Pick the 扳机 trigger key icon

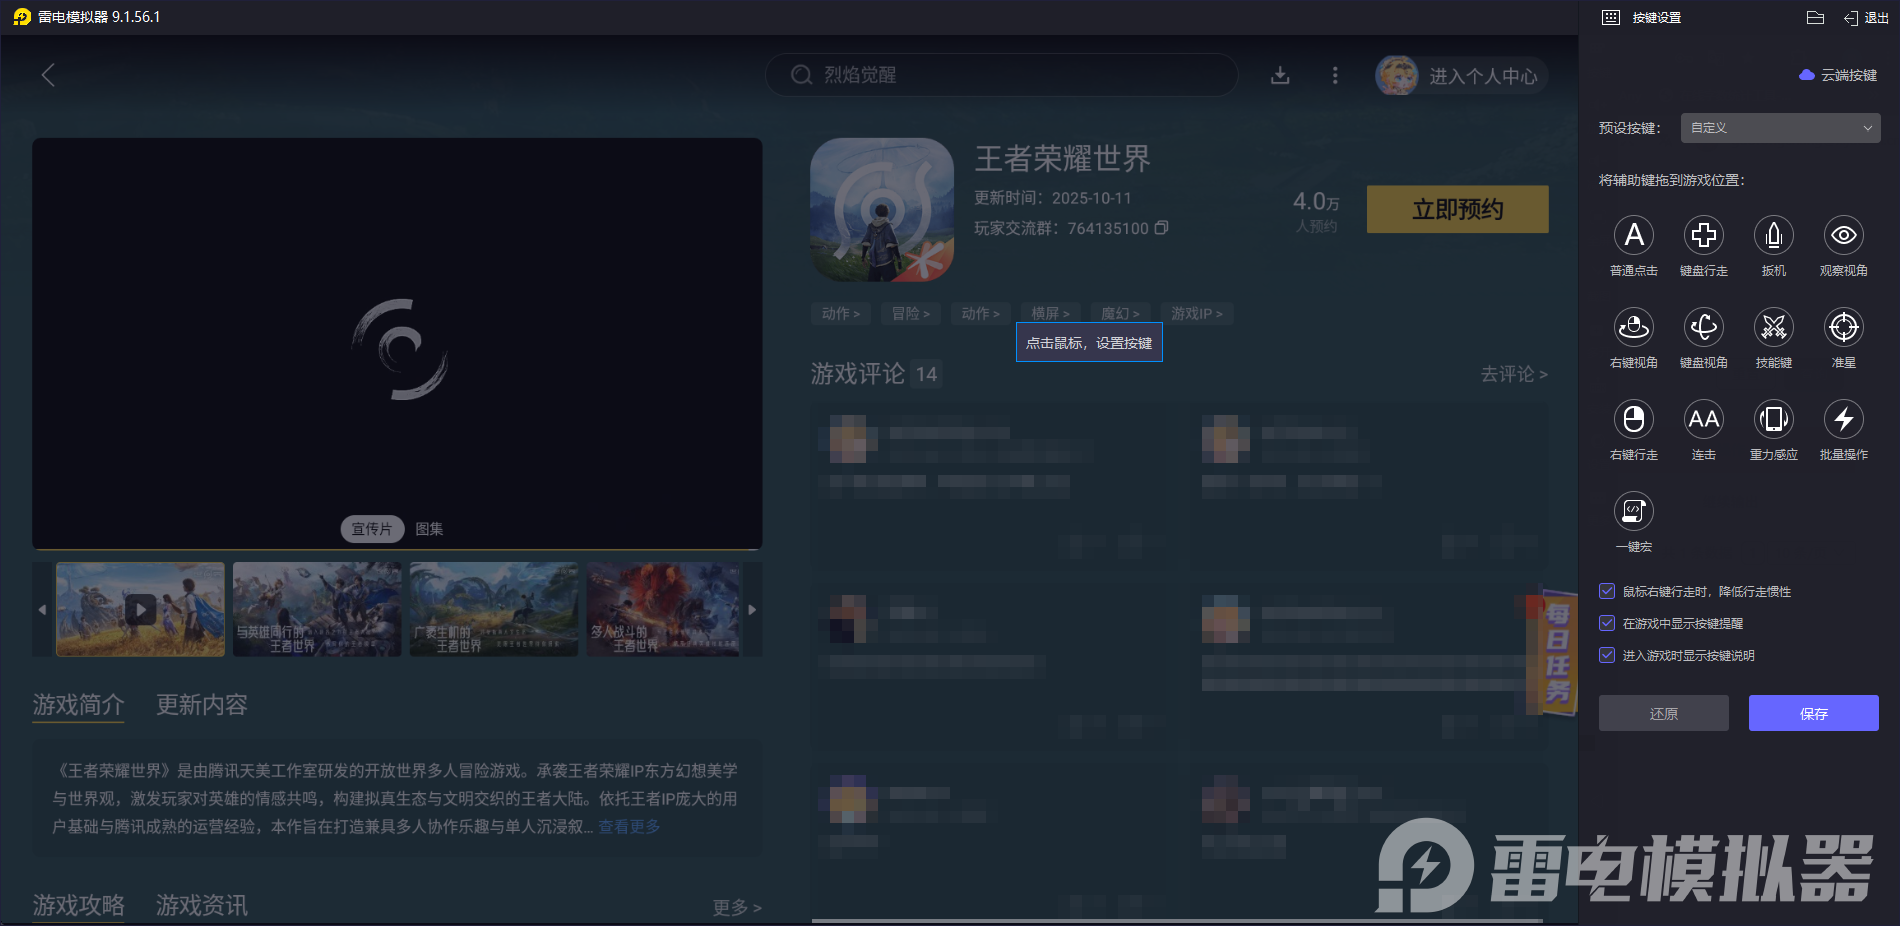coord(1774,235)
